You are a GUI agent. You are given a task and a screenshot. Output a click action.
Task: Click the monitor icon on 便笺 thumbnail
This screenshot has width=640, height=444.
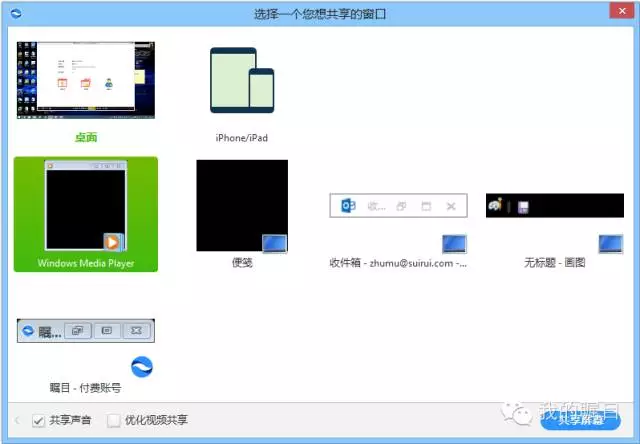click(273, 243)
